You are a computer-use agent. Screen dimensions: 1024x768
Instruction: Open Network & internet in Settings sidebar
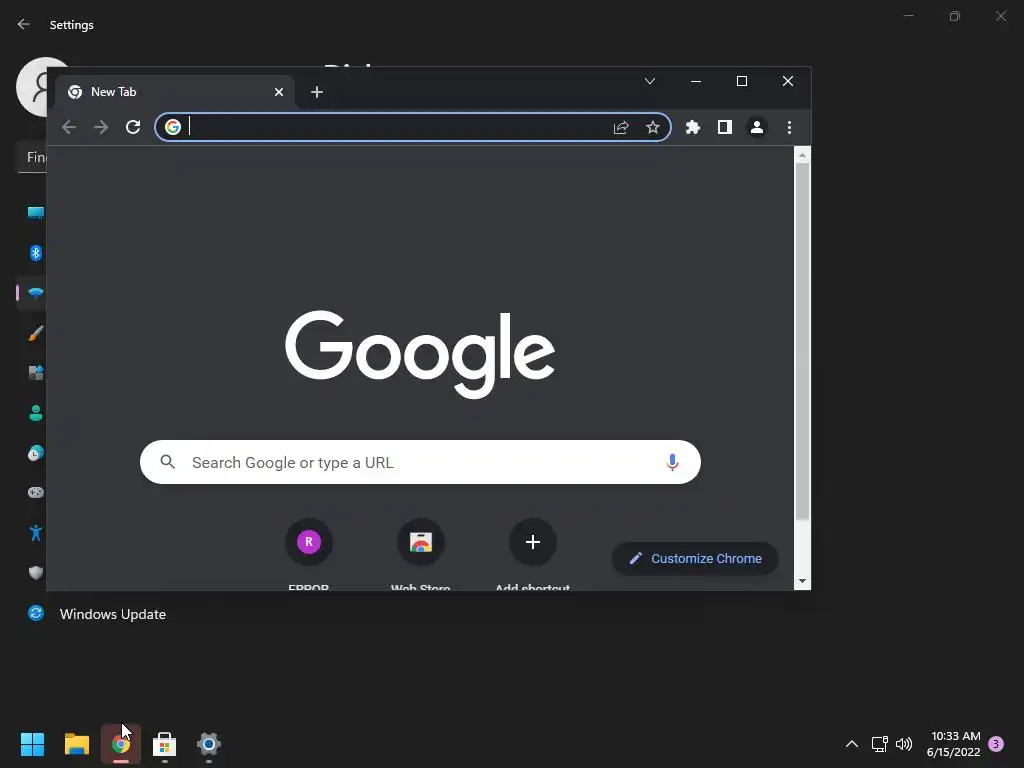36,293
